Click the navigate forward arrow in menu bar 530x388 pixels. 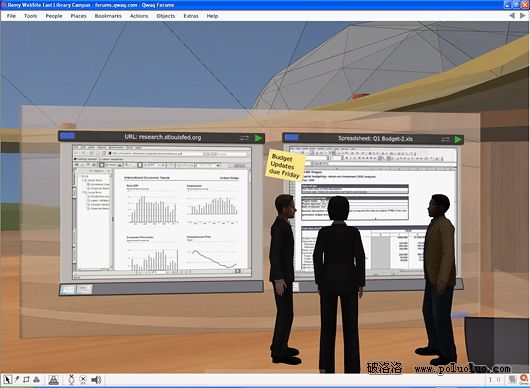click(x=523, y=16)
